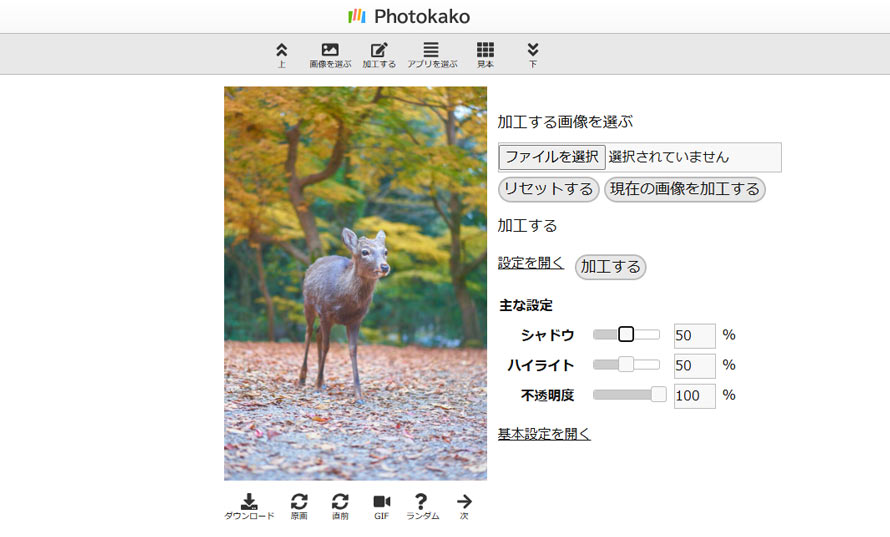Image resolution: width=890 pixels, height=537 pixels.
Task: Jump down with 下 chevron icon
Action: coord(532,55)
